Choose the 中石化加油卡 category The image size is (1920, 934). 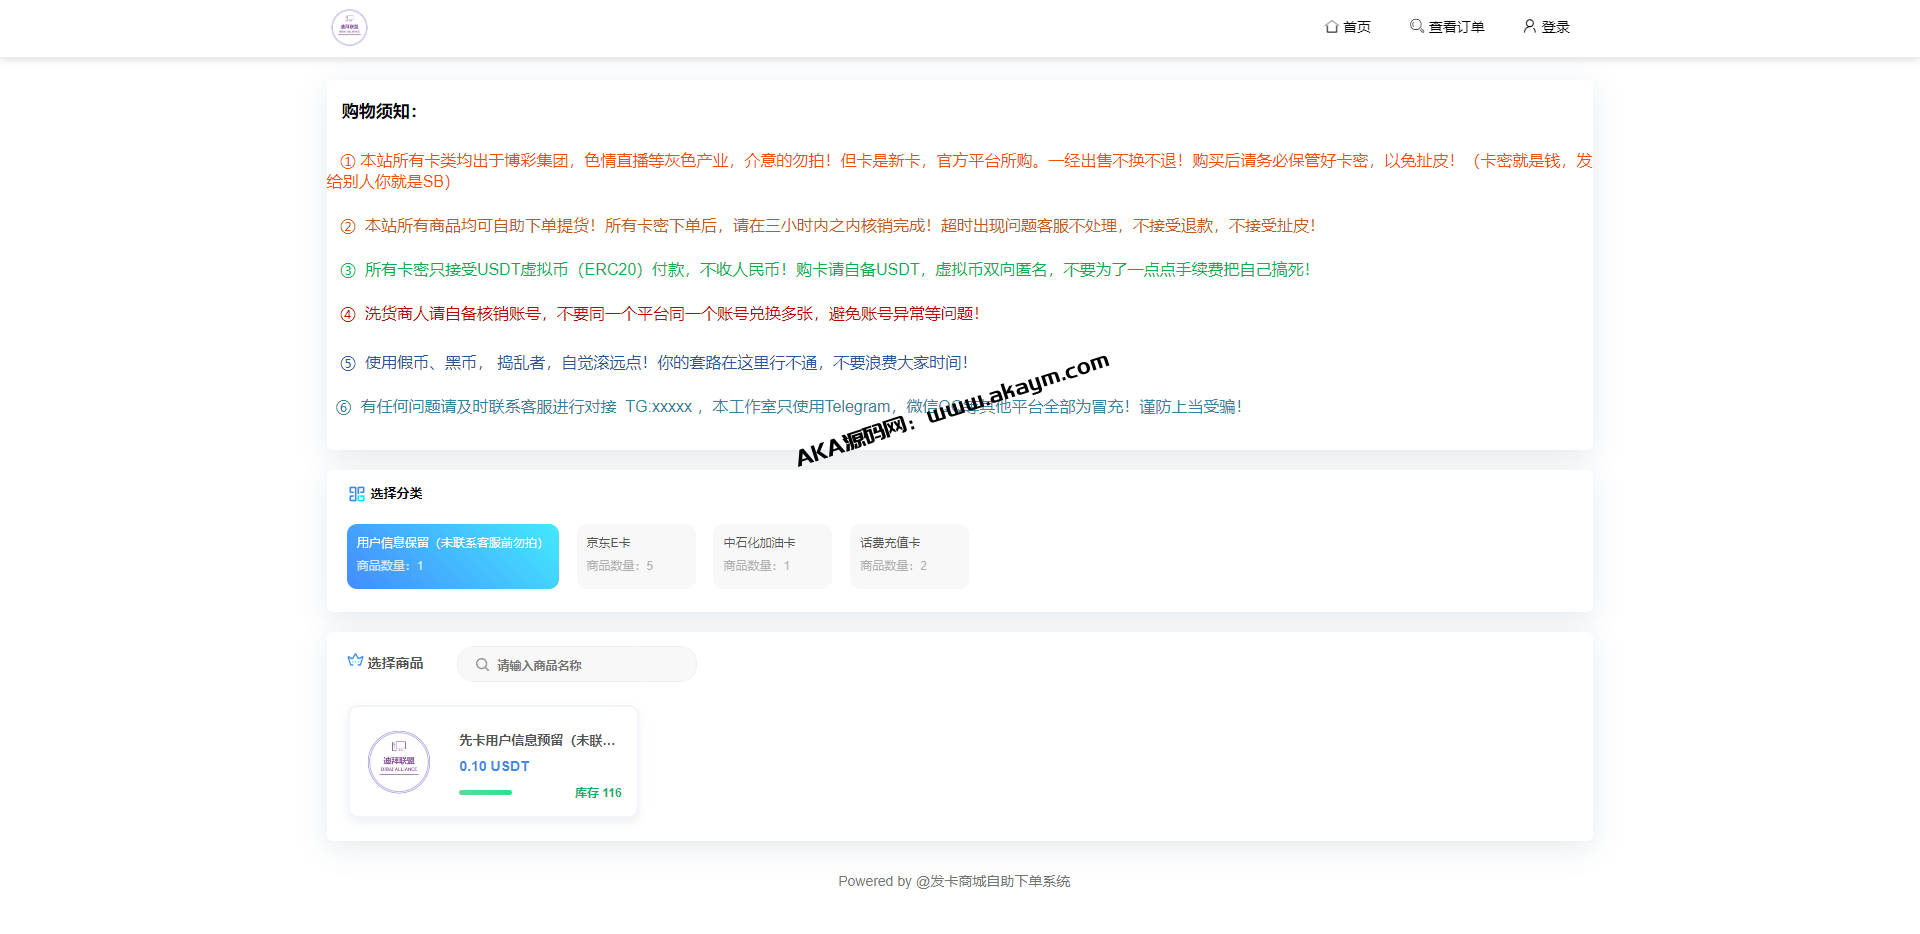772,556
